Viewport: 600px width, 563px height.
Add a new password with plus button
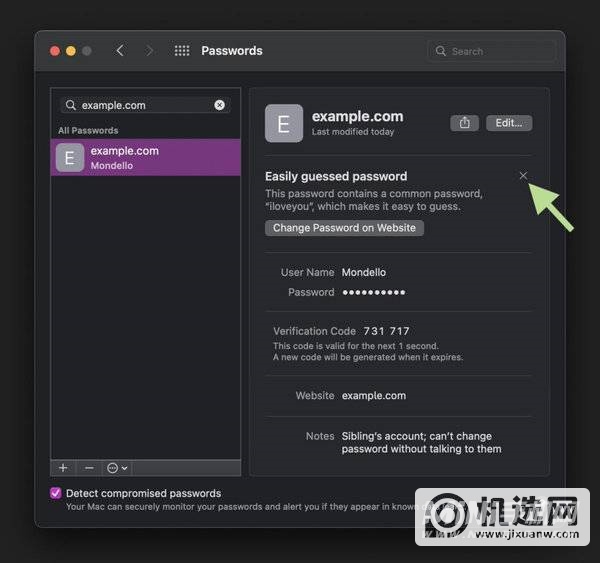pyautogui.click(x=63, y=468)
